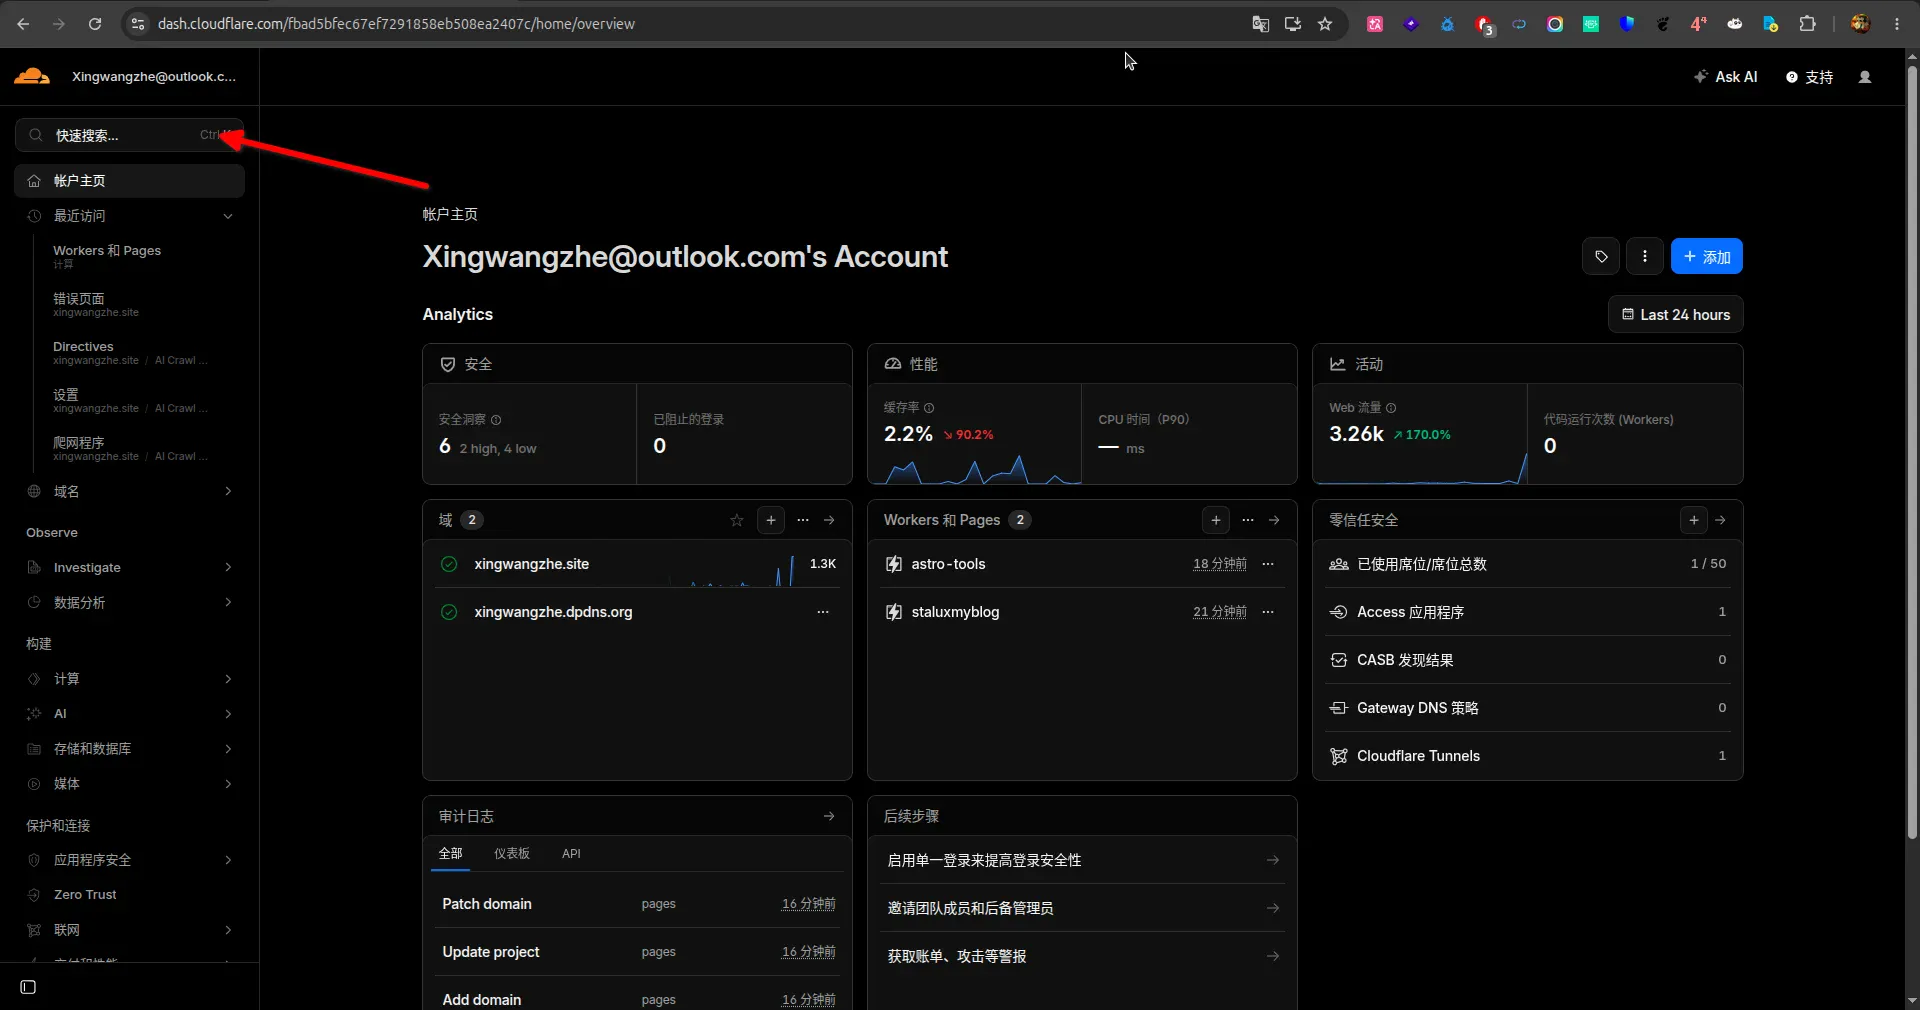Image resolution: width=1920 pixels, height=1010 pixels.
Task: Open the Zero Trust security card arrow
Action: point(1720,520)
